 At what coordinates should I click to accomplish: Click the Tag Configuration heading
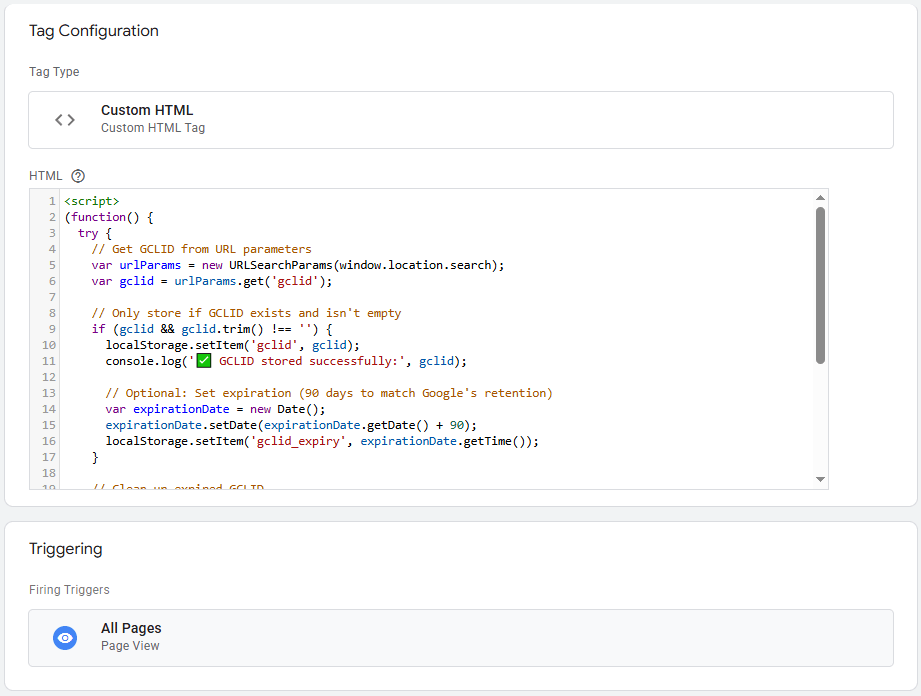(93, 31)
